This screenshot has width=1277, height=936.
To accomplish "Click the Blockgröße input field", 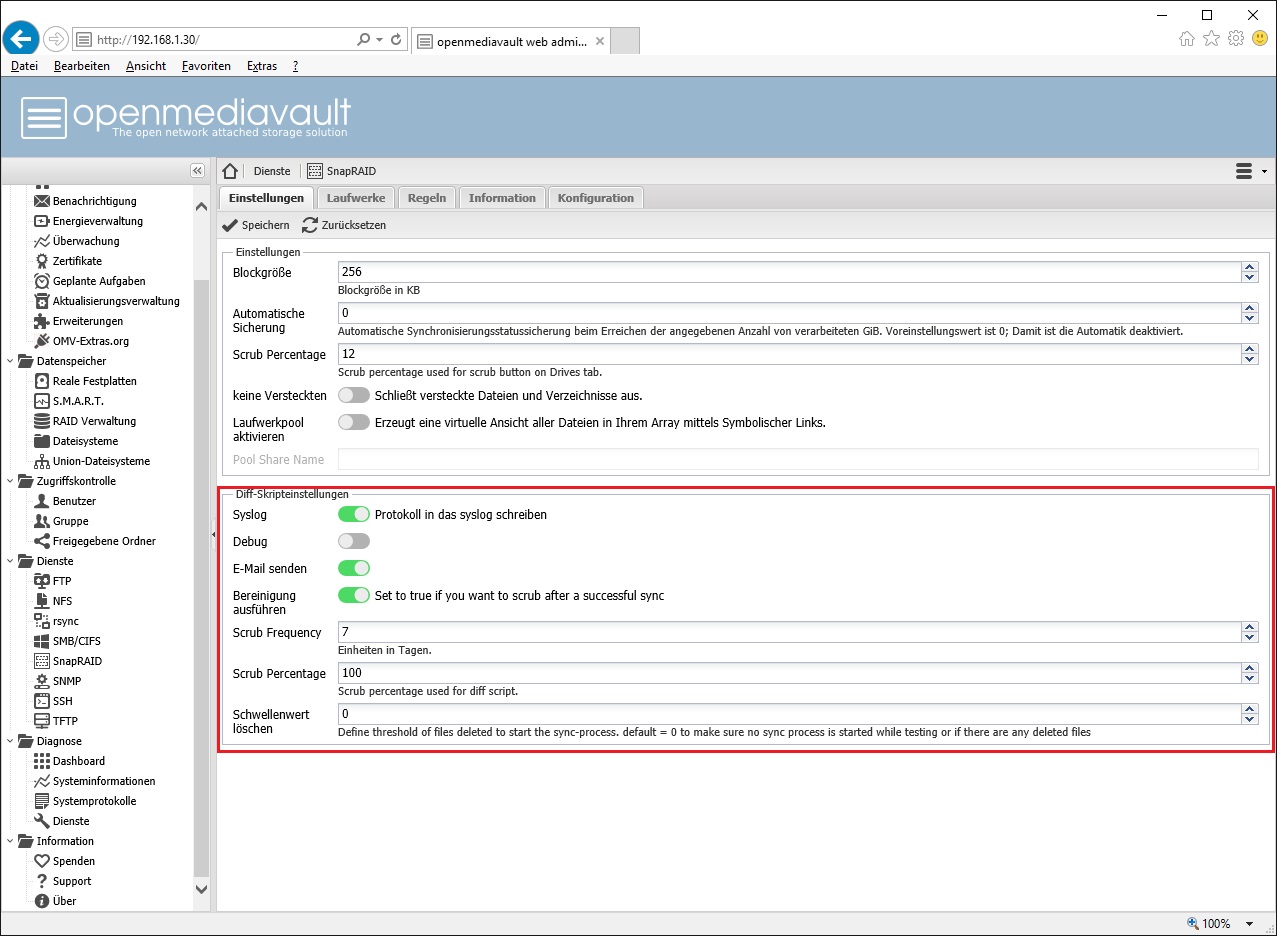I will 790,272.
